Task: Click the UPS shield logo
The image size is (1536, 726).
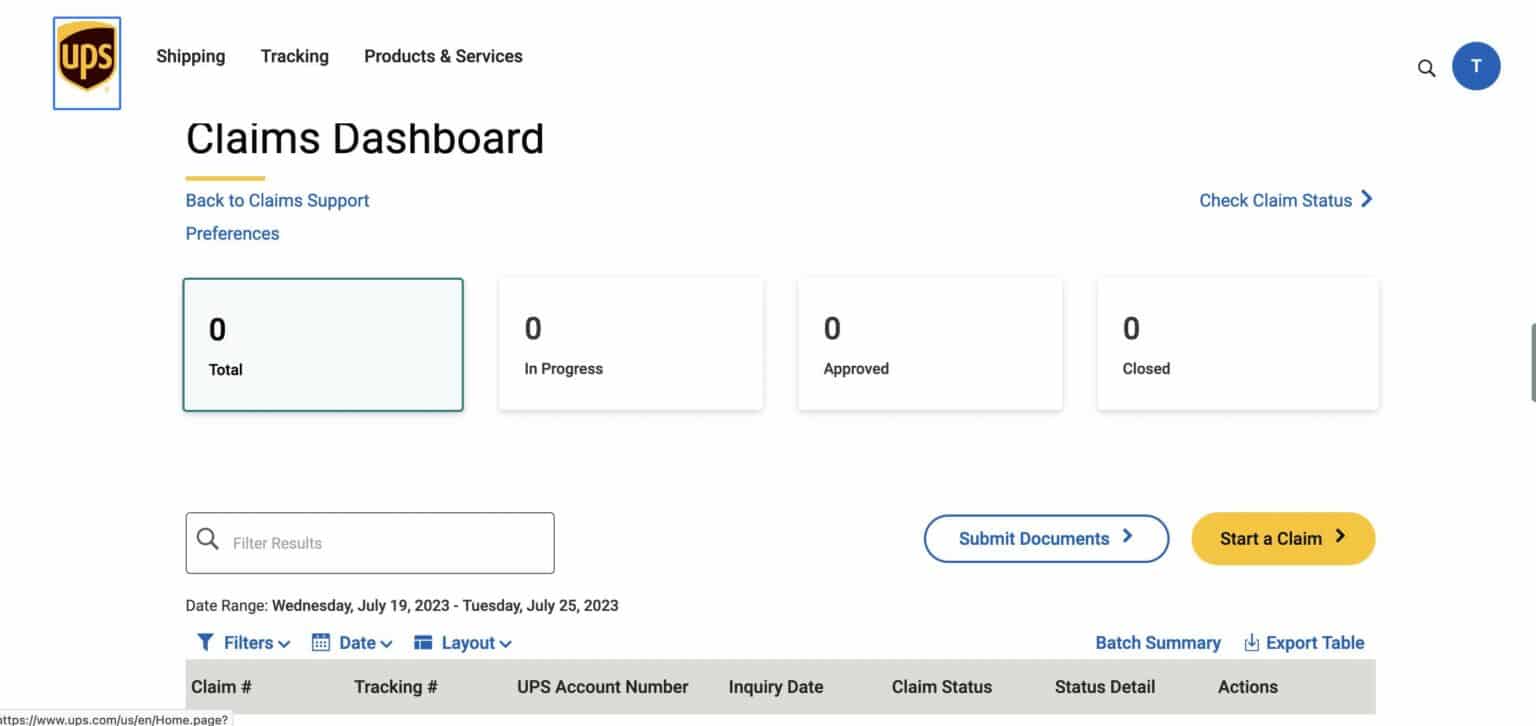Action: coord(86,61)
